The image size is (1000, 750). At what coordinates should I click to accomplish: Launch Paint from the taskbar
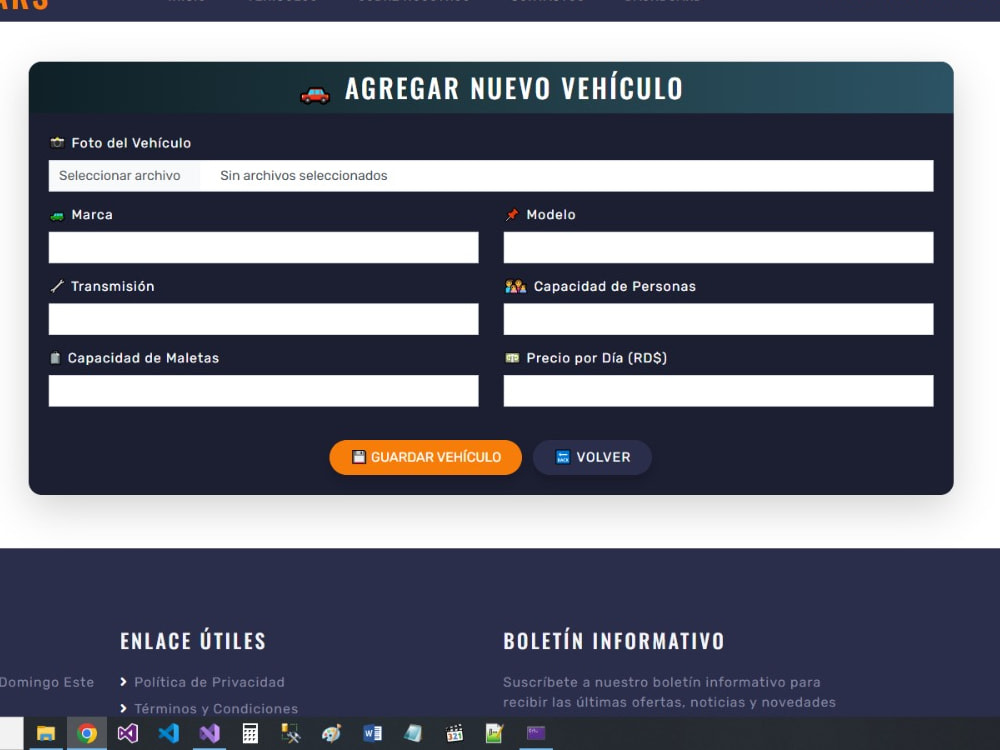tap(332, 733)
